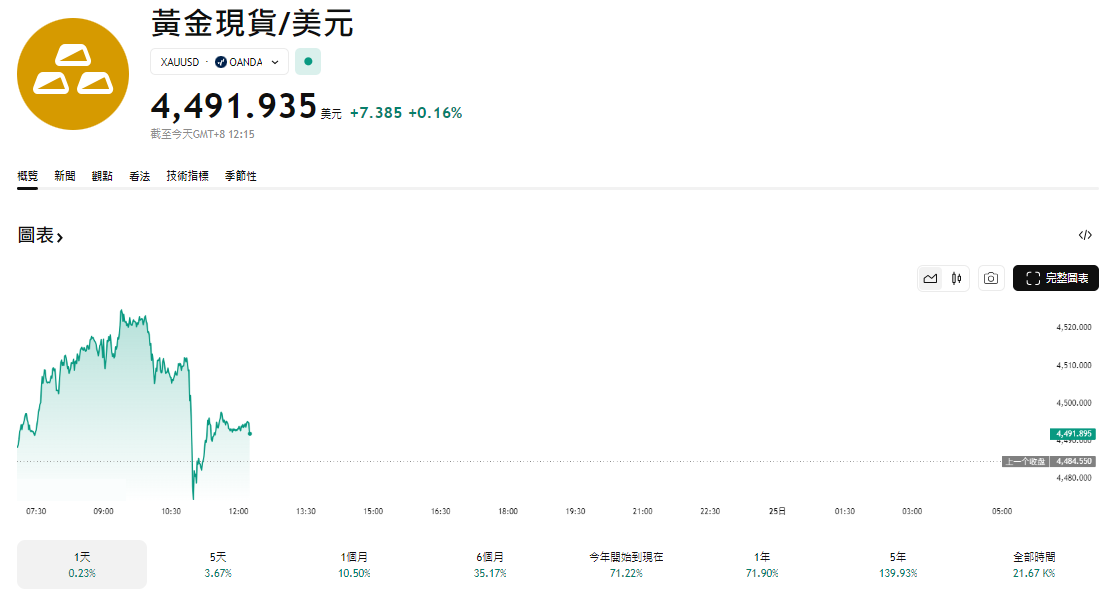Select the 1個月 range button
1107x590 pixels.
(x=353, y=563)
